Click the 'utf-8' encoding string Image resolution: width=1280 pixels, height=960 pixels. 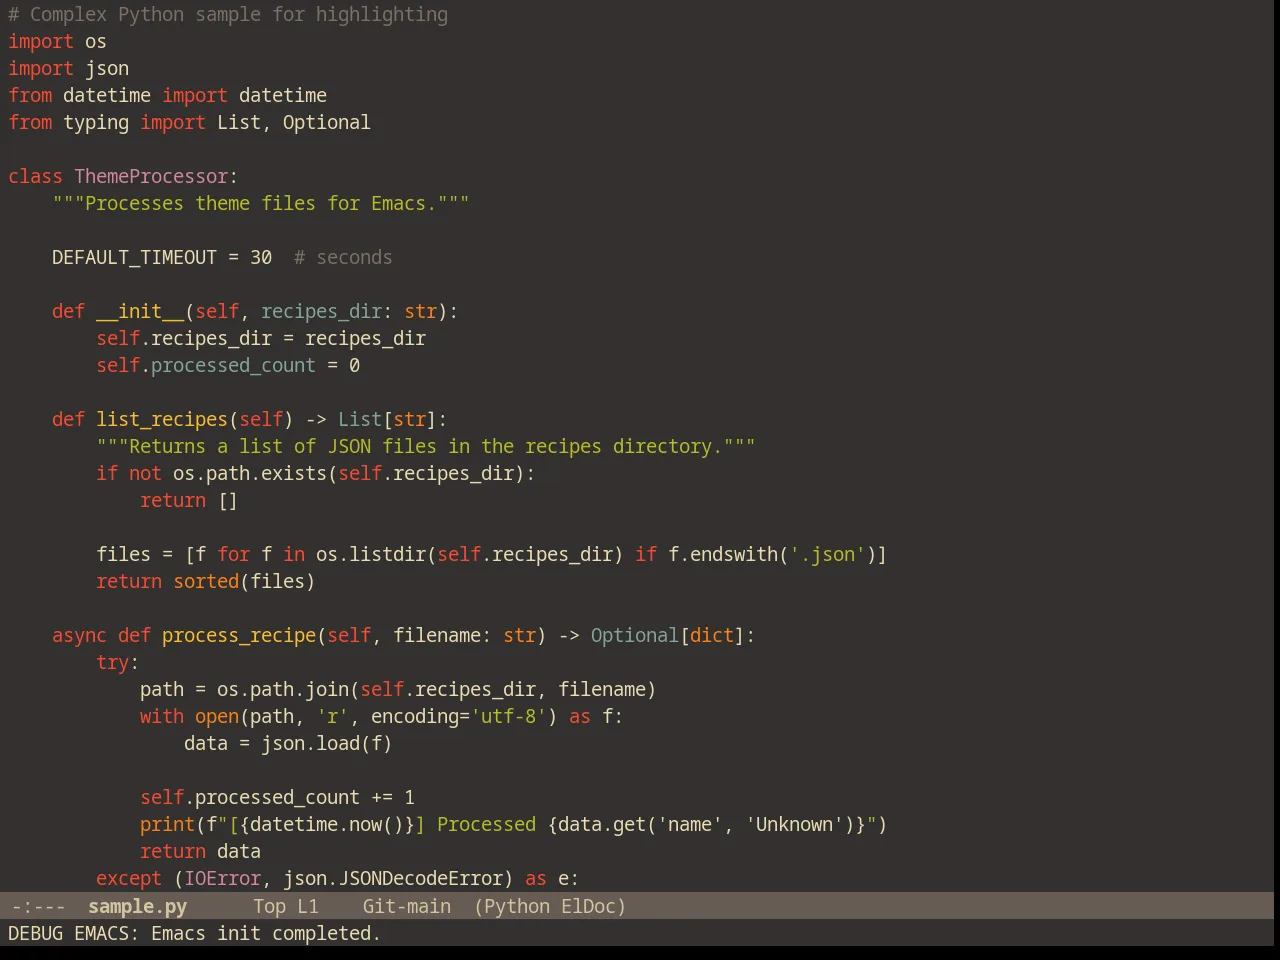coord(508,716)
